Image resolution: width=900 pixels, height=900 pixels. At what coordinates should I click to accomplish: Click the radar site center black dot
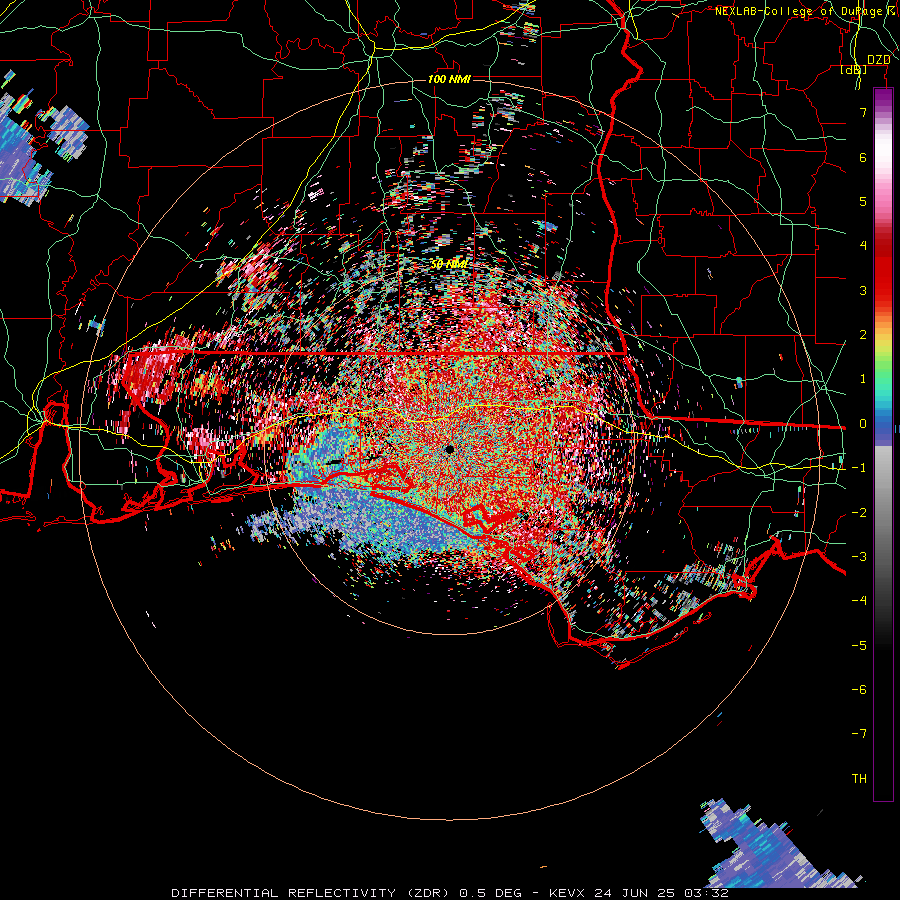(449, 449)
